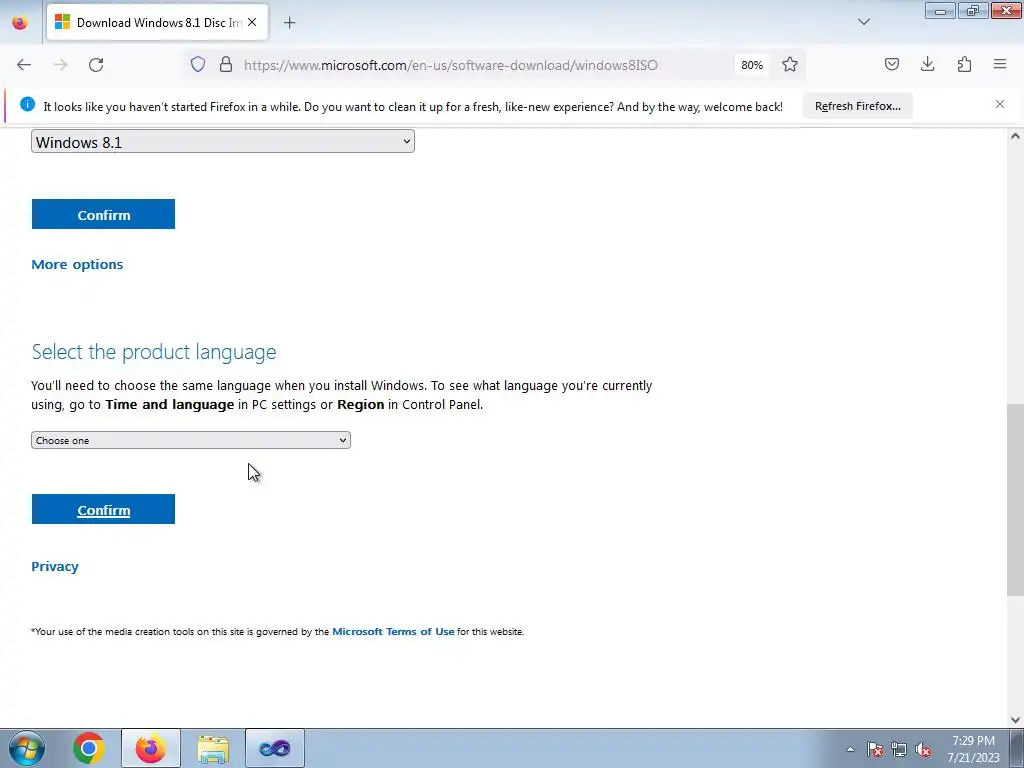Screen dimensions: 1024x768
Task: Save the page to Pocket
Action: pos(891,65)
